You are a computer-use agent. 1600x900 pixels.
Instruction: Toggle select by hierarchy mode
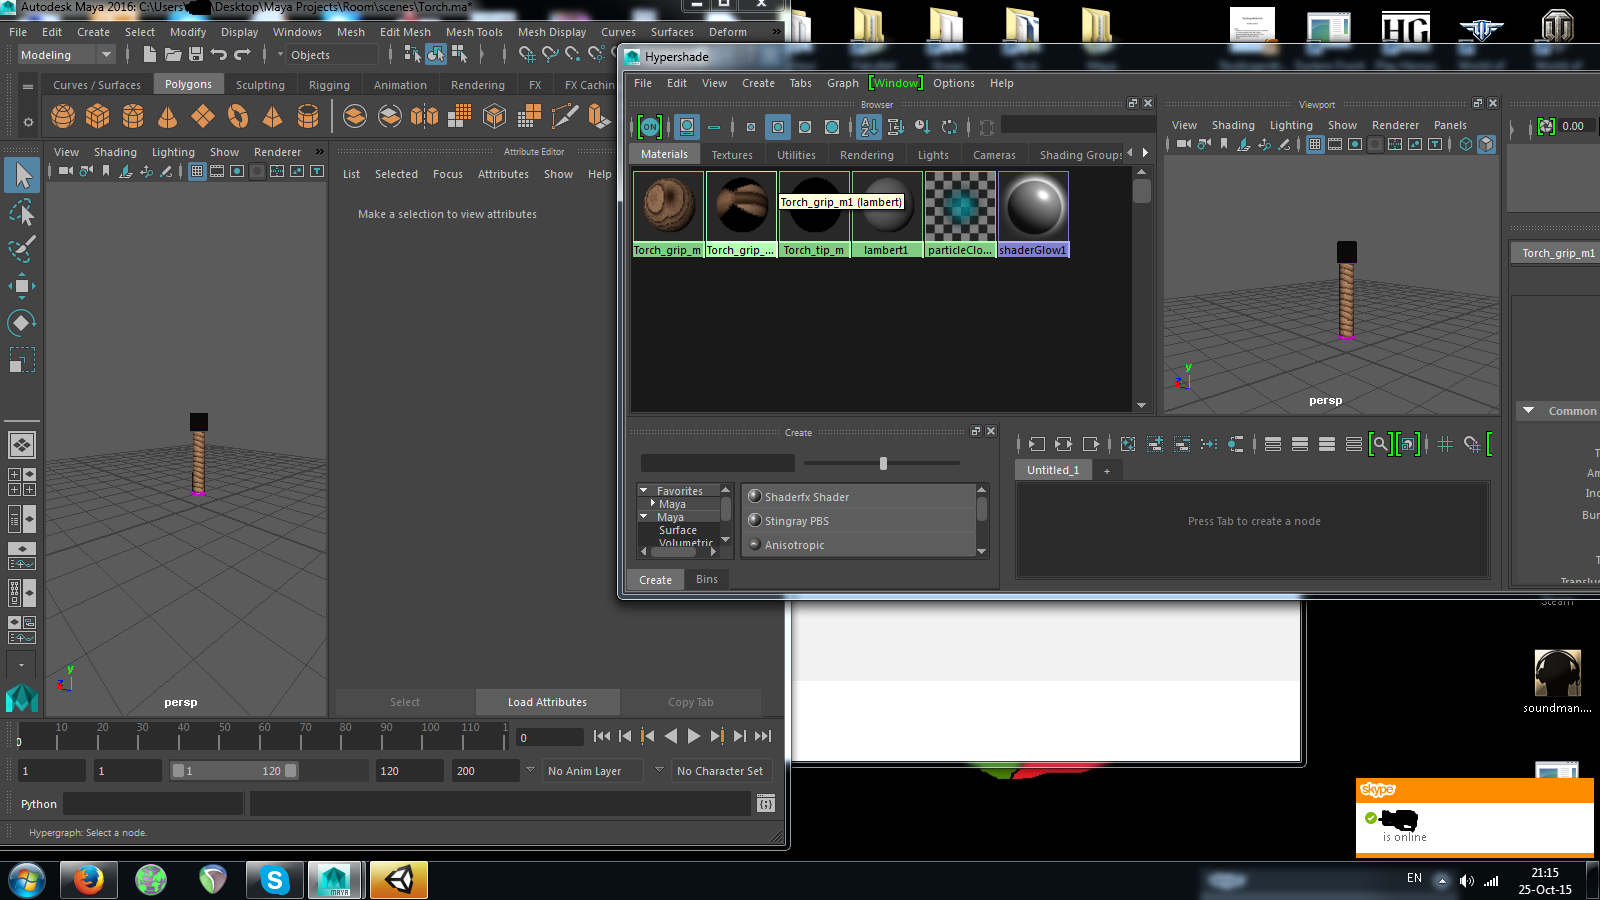[413, 54]
